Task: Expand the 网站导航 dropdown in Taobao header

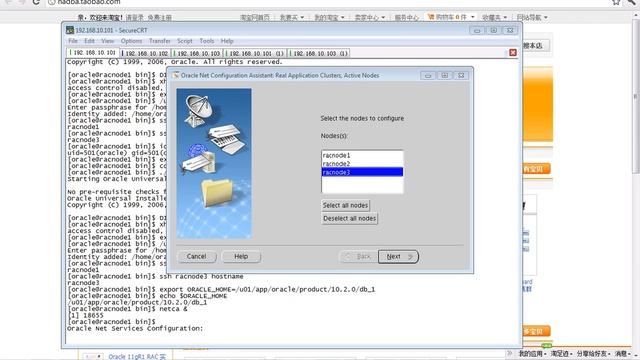Action: point(532,17)
